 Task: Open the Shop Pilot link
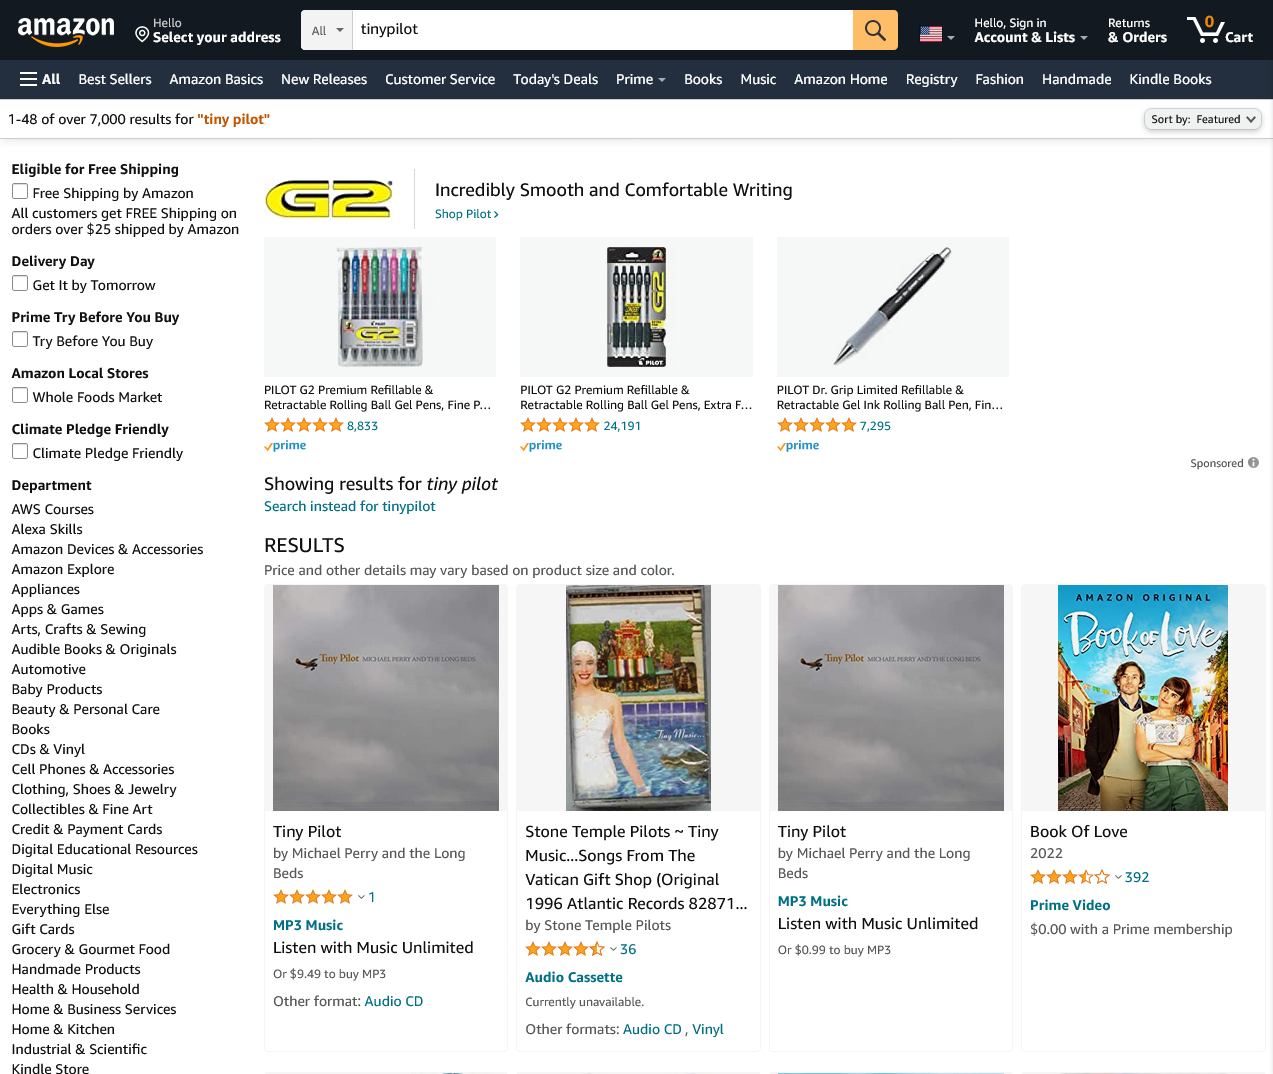click(x=466, y=214)
